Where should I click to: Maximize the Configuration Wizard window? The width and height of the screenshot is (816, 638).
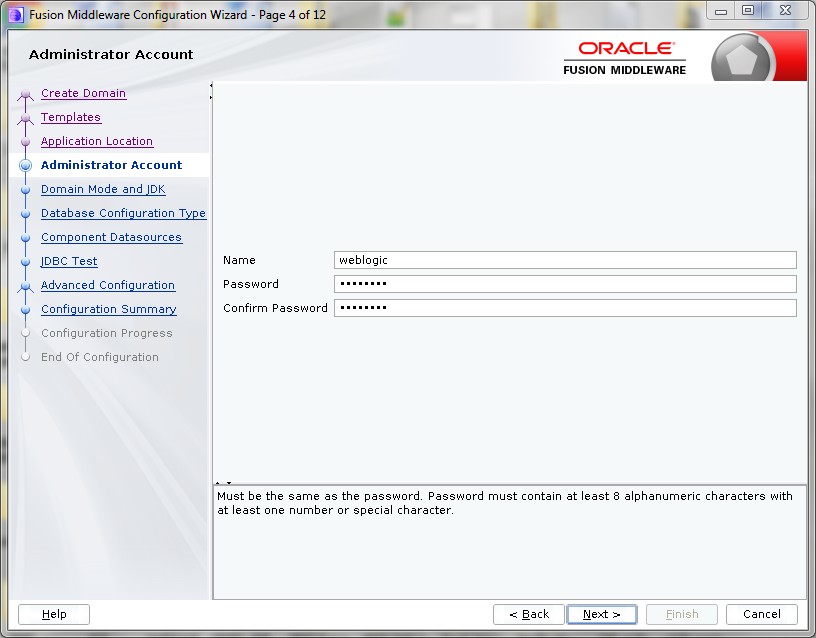coord(748,11)
